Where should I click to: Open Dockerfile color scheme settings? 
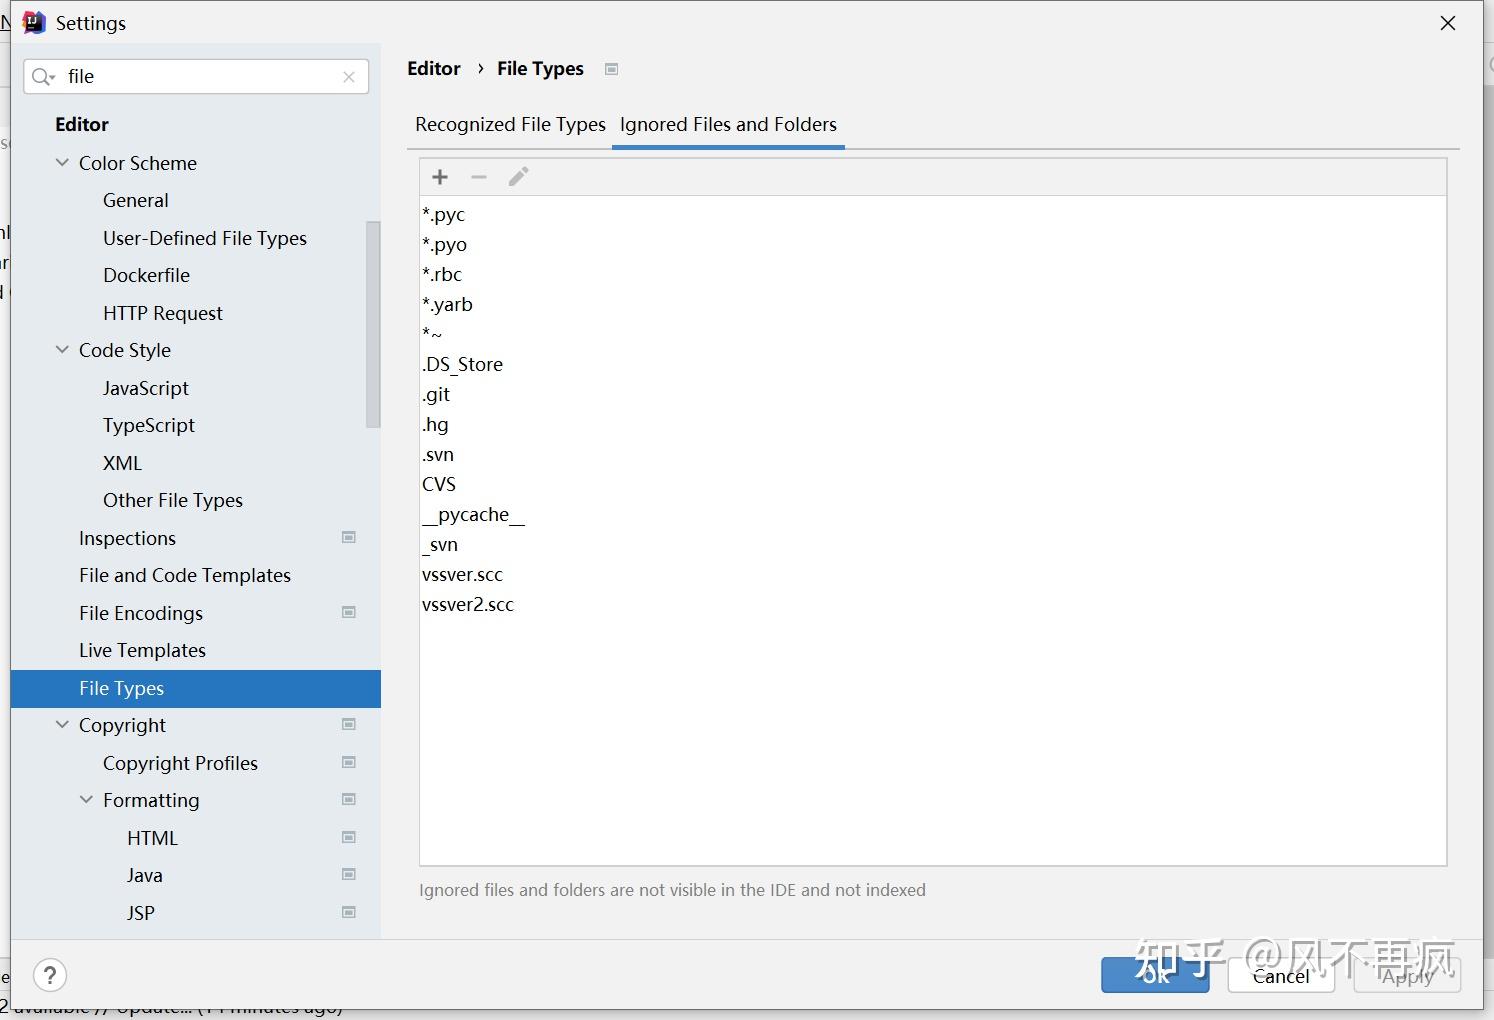click(x=146, y=276)
